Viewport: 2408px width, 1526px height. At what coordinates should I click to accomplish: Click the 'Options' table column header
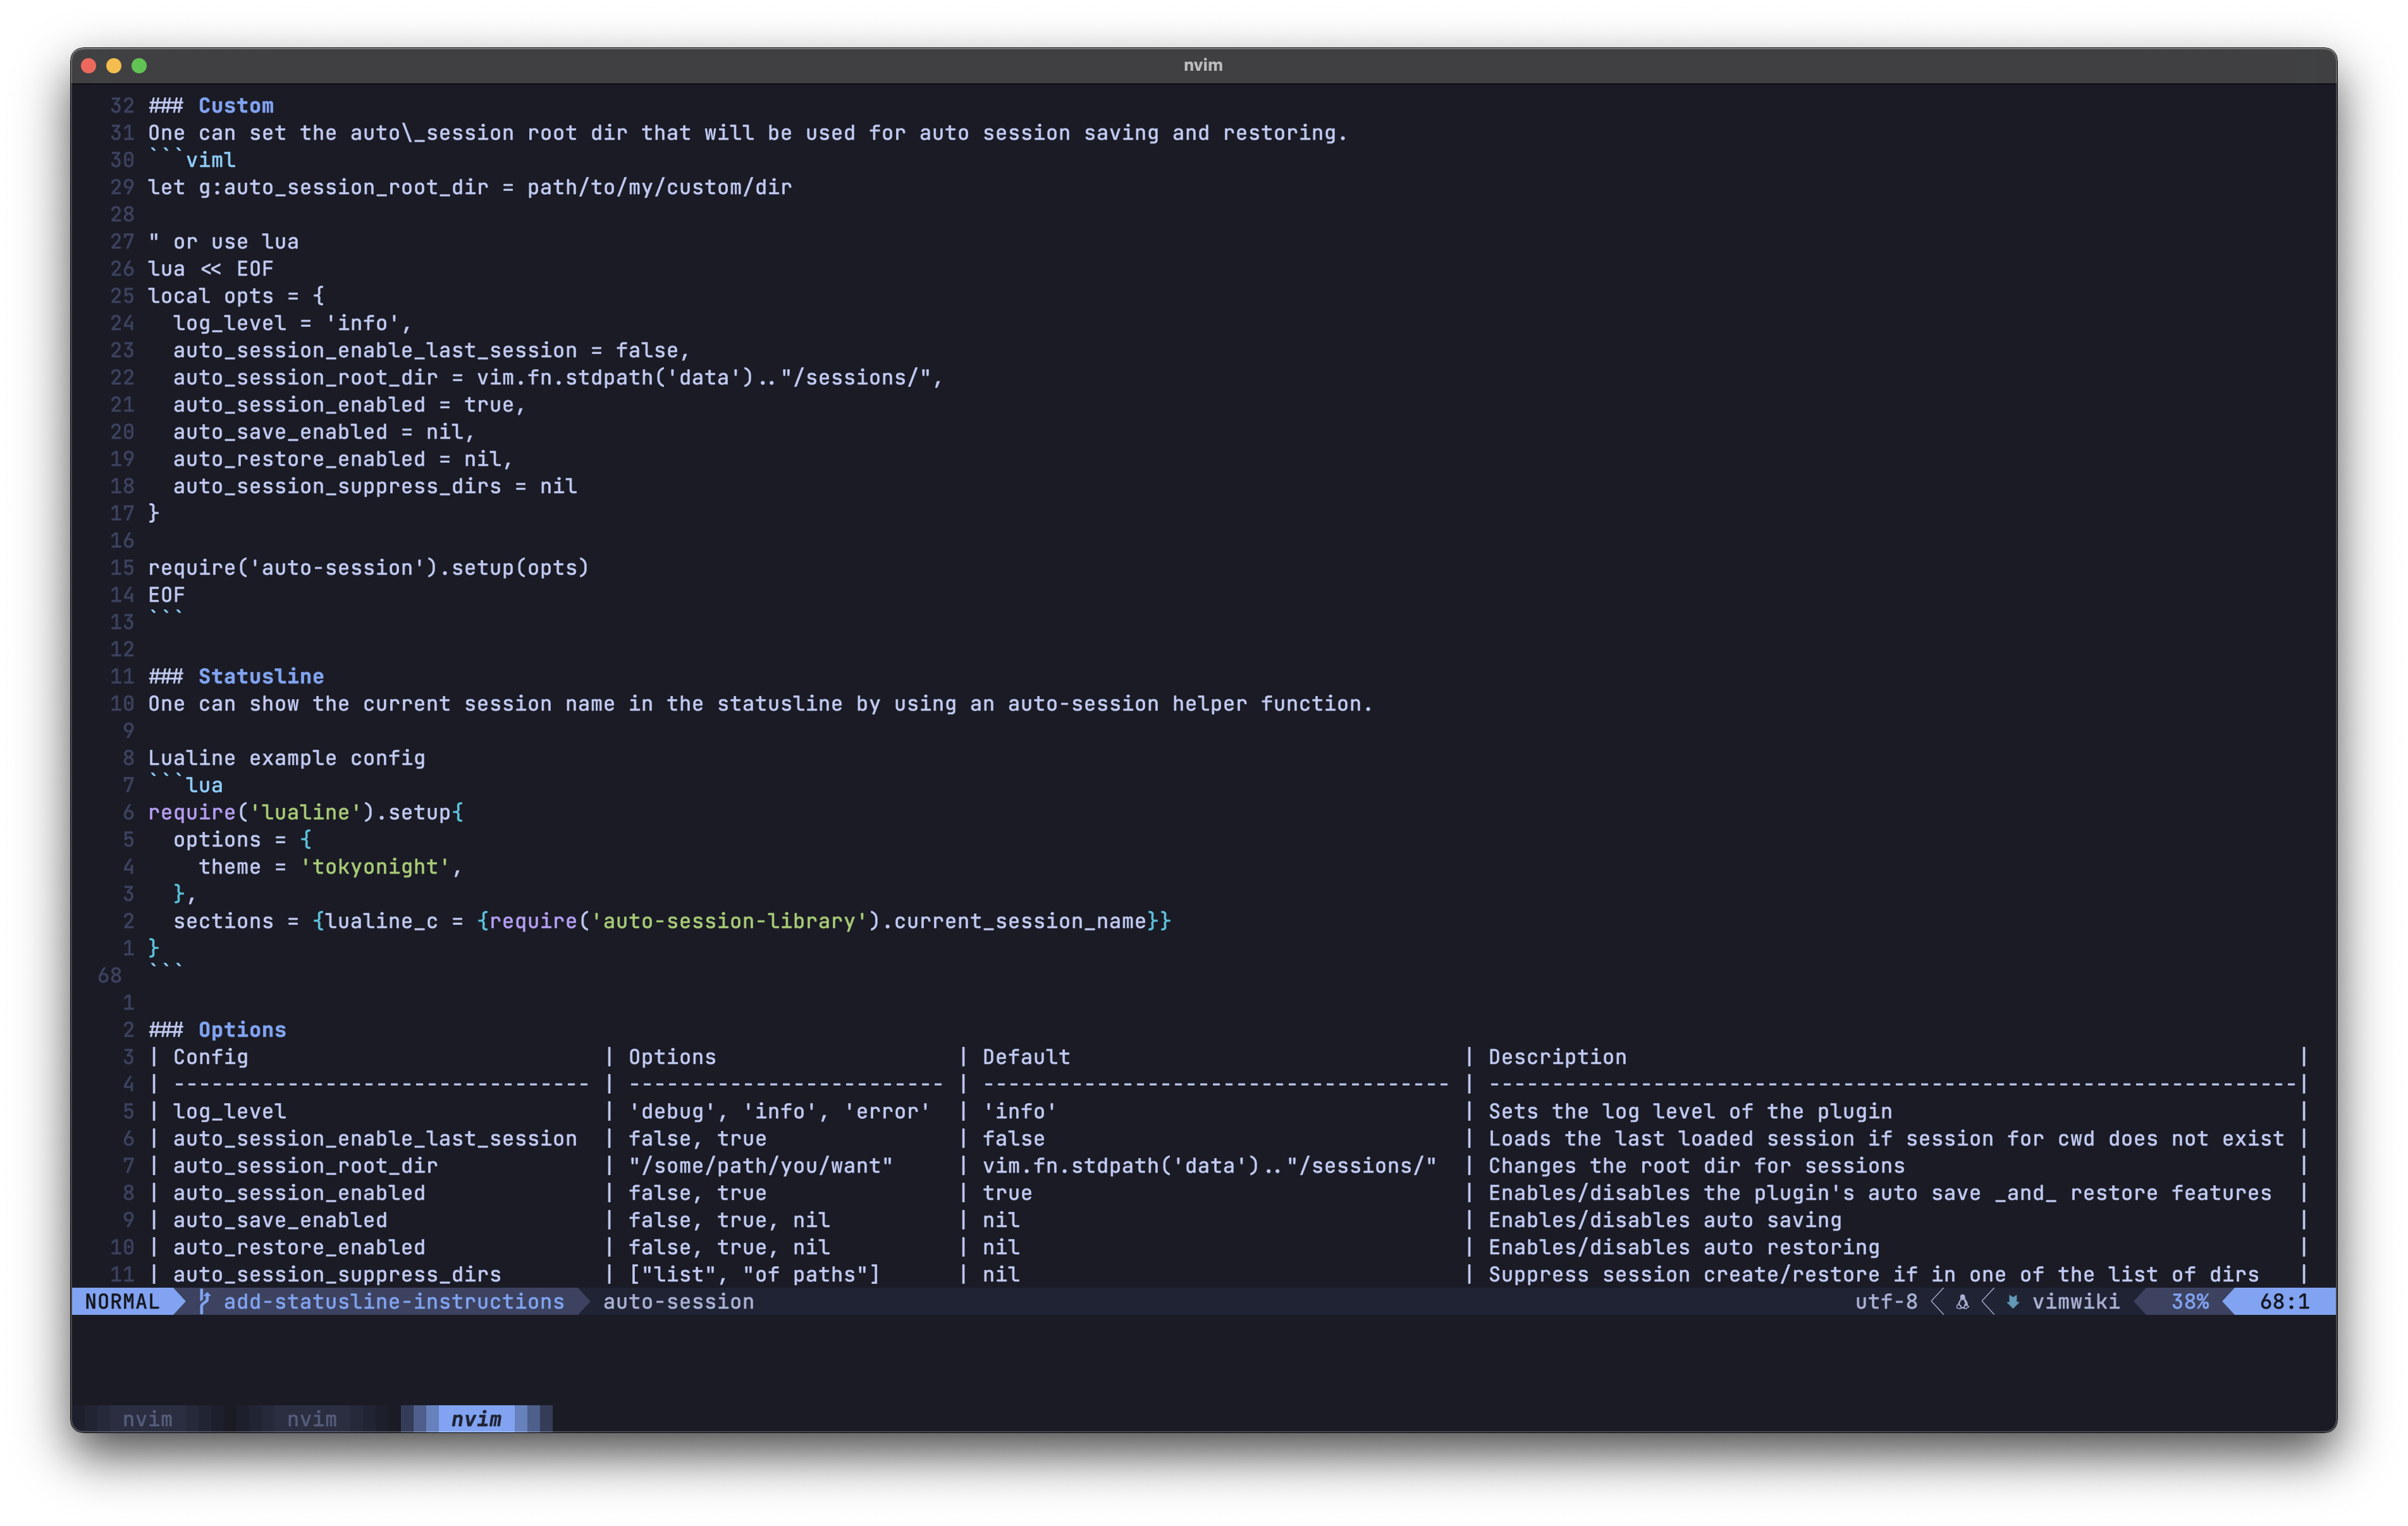pos(672,1057)
